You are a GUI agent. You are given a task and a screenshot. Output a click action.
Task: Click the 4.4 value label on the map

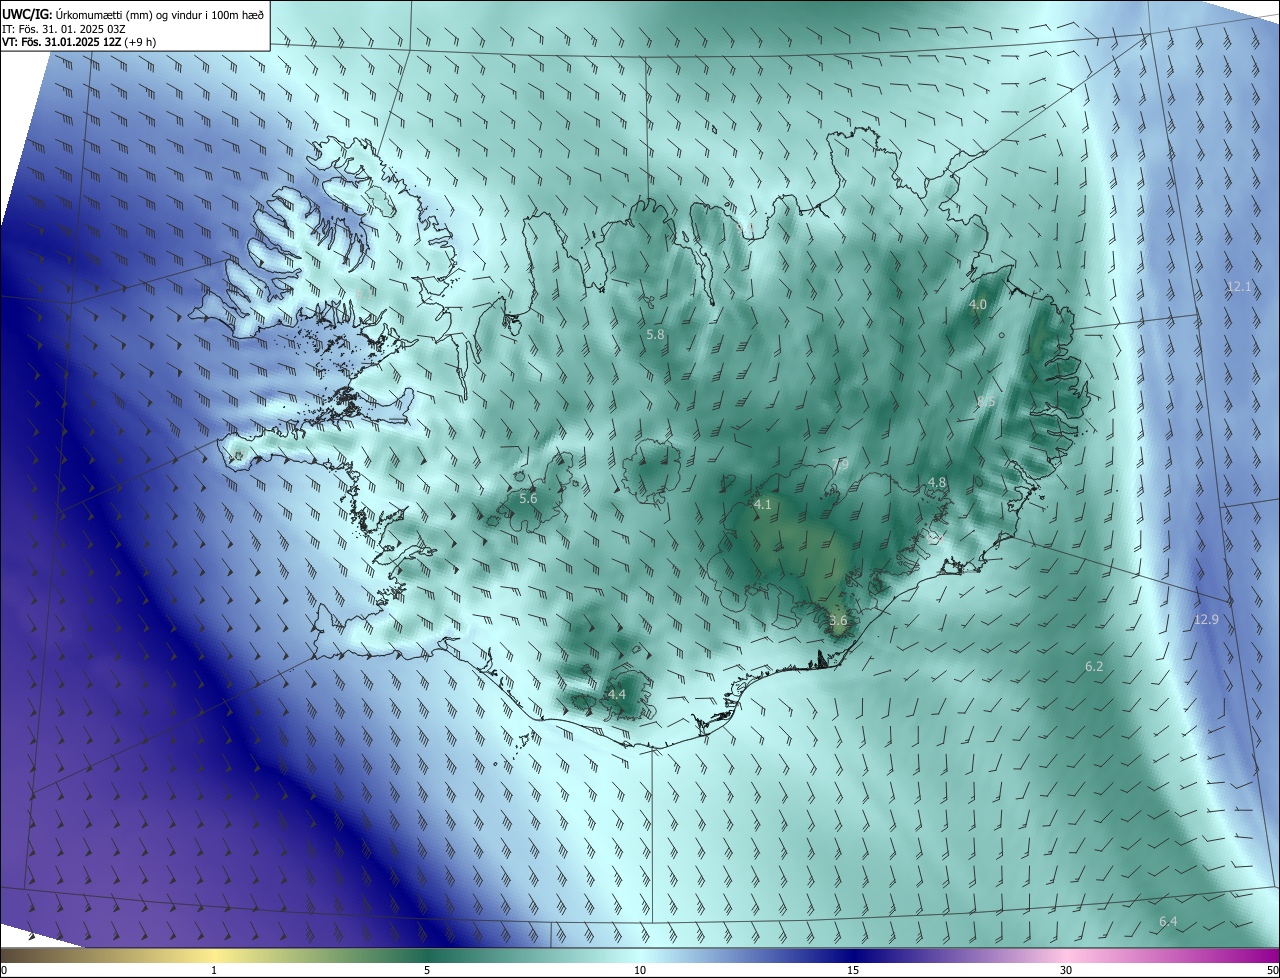pyautogui.click(x=617, y=694)
